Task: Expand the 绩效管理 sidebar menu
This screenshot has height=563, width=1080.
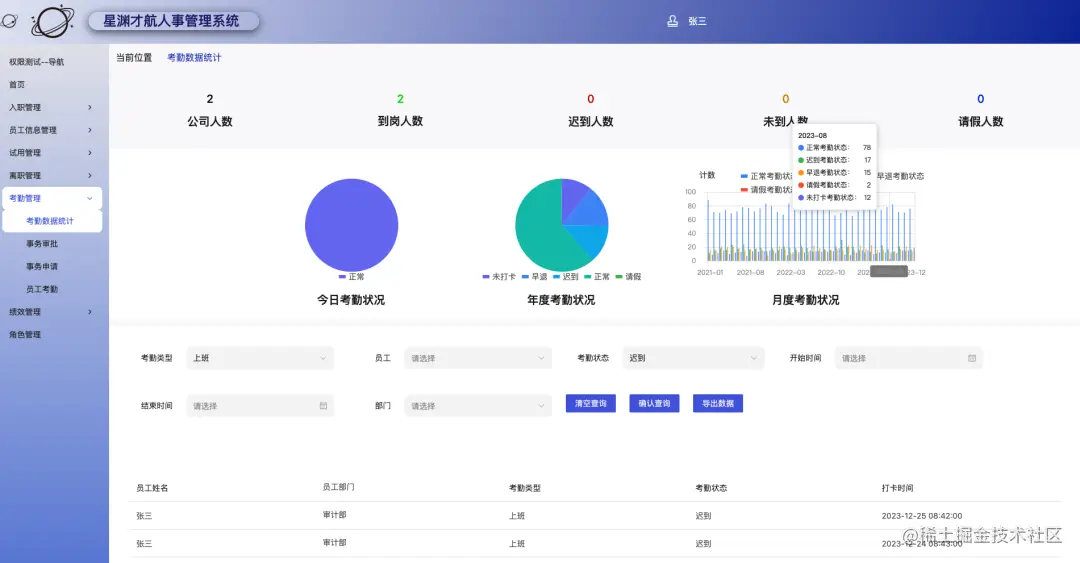Action: click(x=50, y=312)
